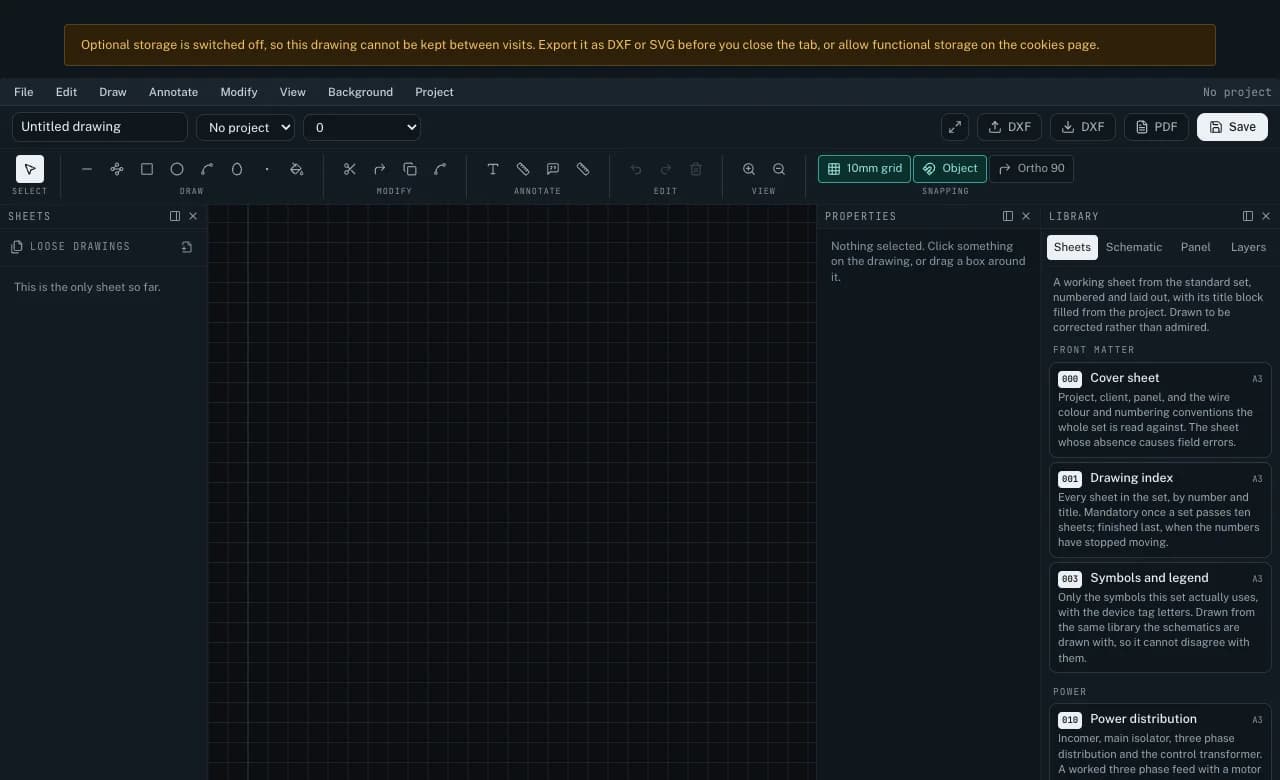1280x780 pixels.
Task: Choose the Polyline draw tool
Action: click(x=117, y=169)
